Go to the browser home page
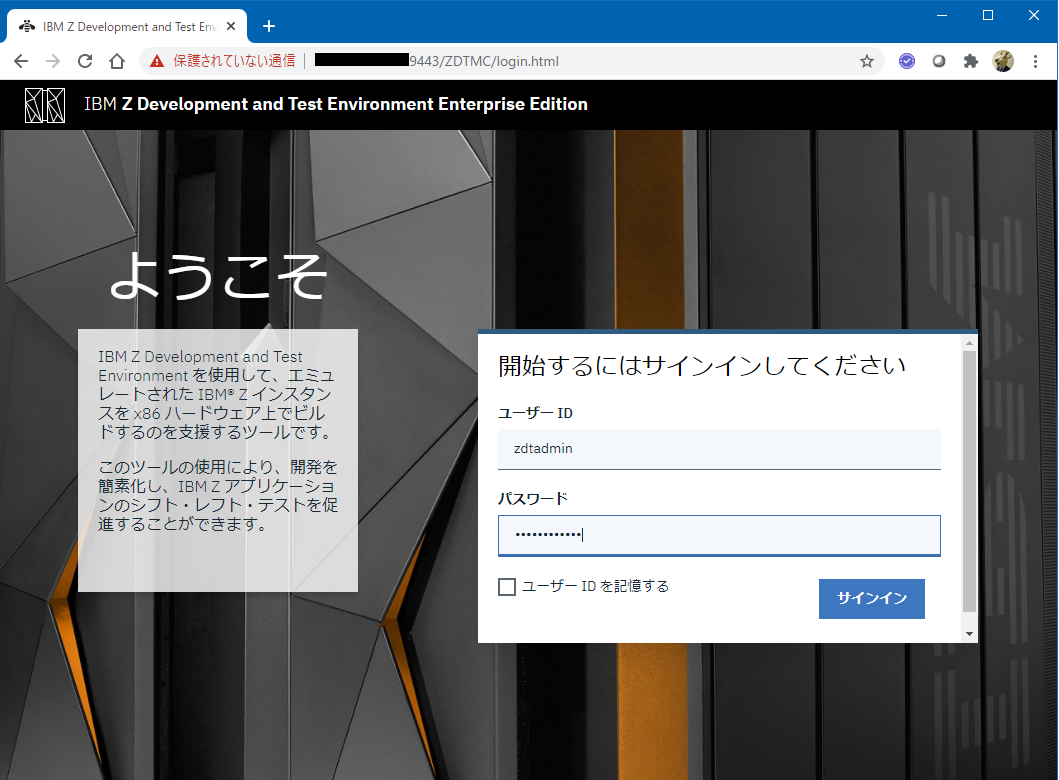This screenshot has width=1059, height=780. tap(117, 61)
